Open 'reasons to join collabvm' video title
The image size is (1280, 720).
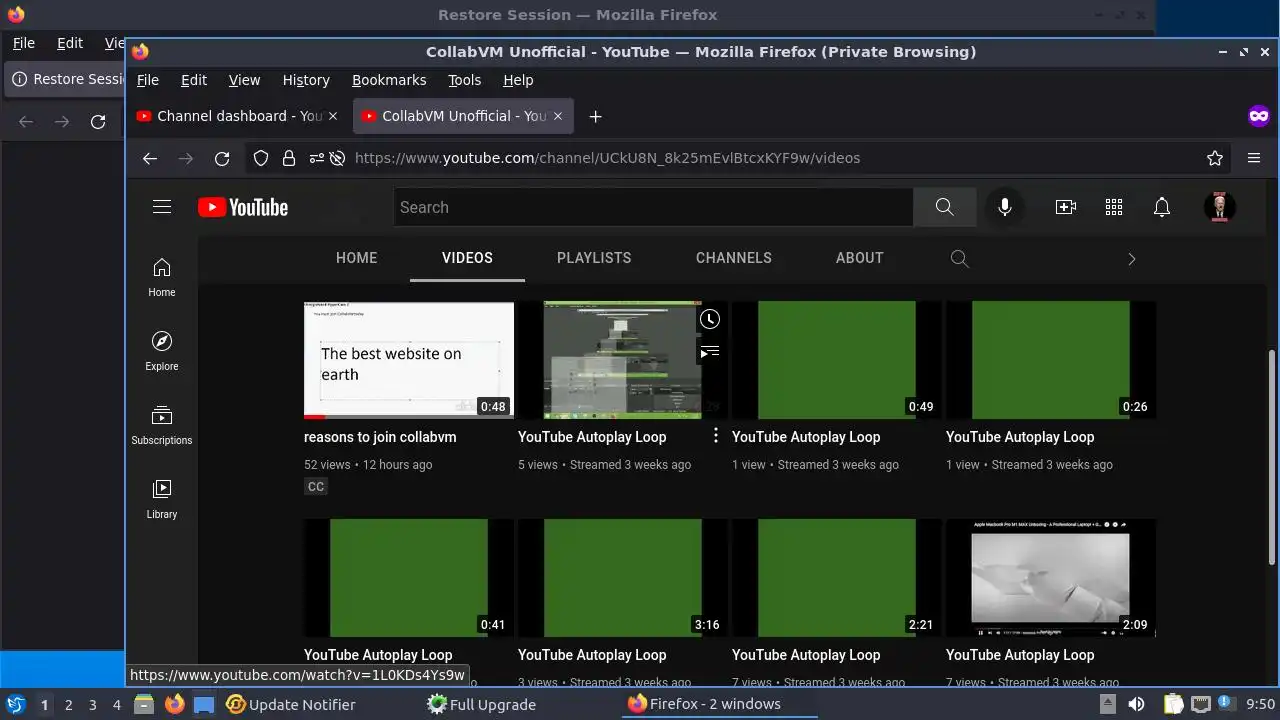coord(380,437)
